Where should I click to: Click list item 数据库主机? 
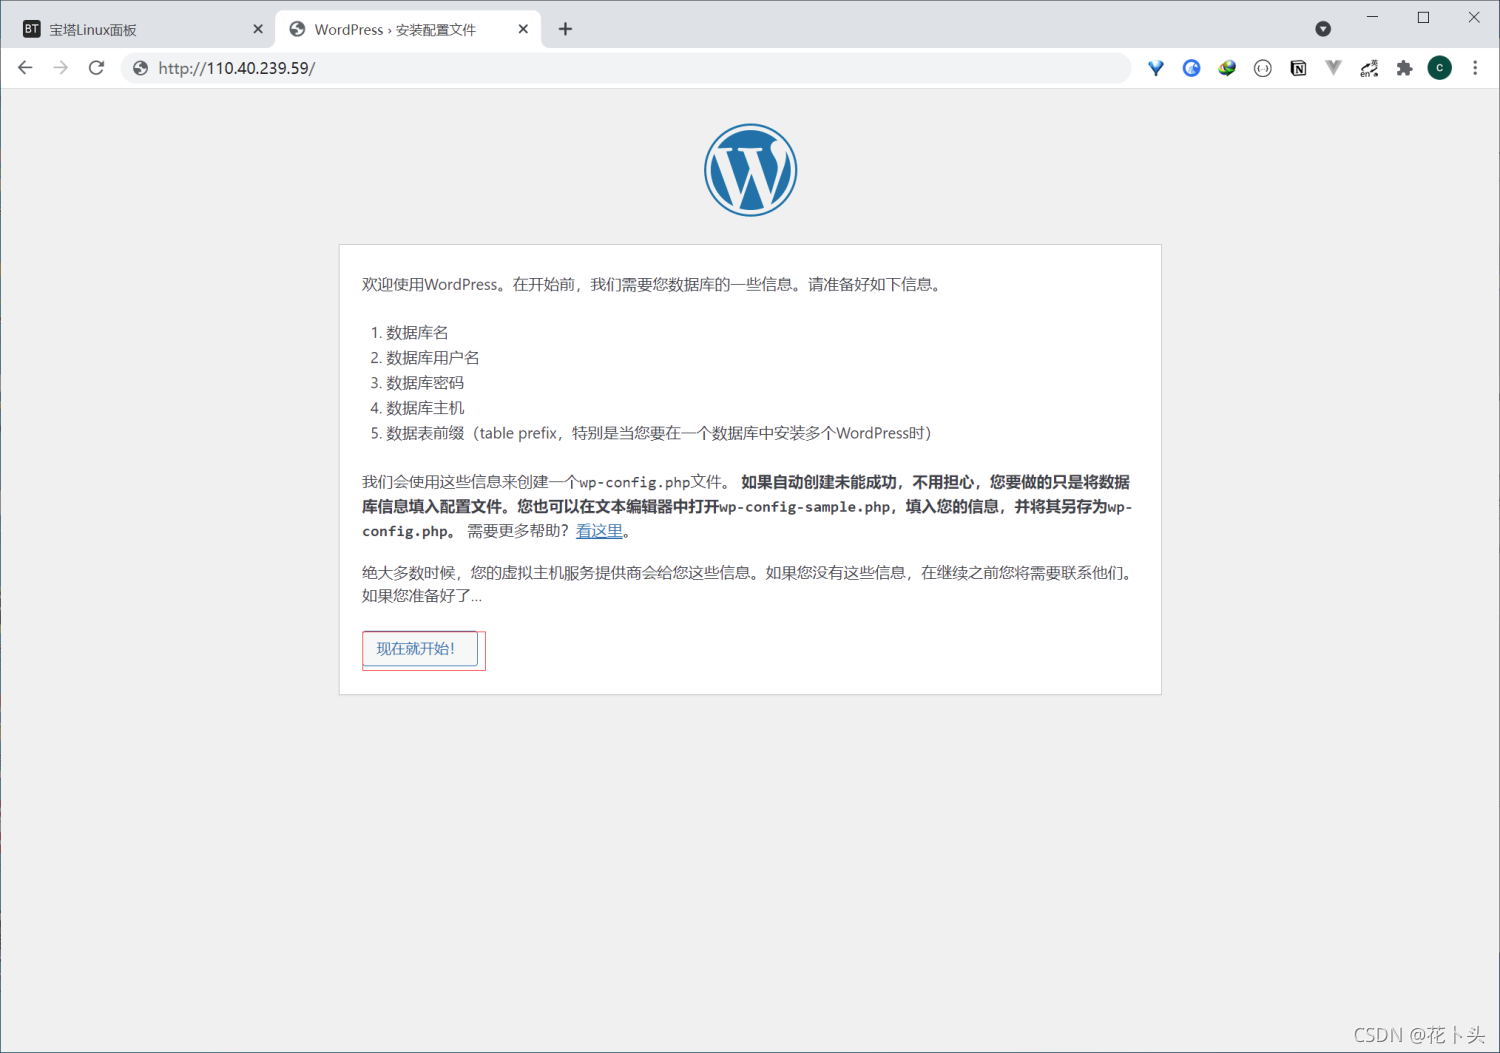425,407
